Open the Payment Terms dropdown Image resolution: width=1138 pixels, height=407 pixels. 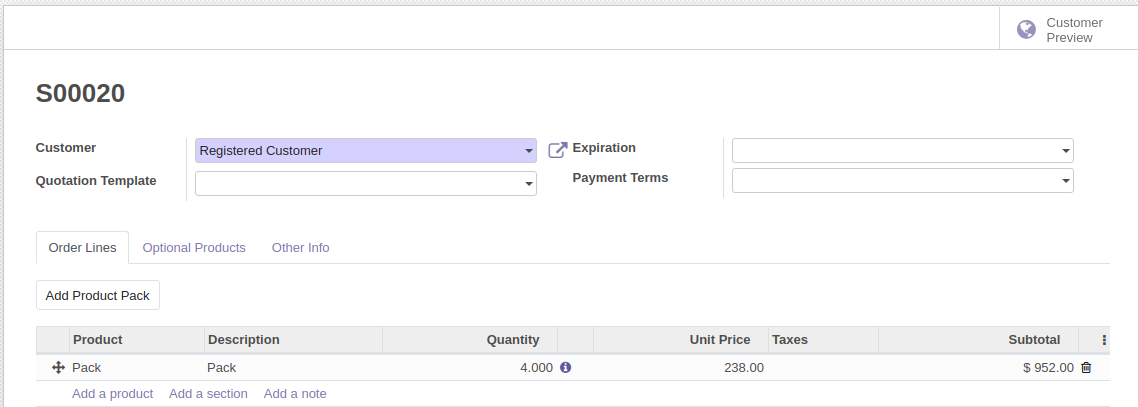pyautogui.click(x=902, y=181)
